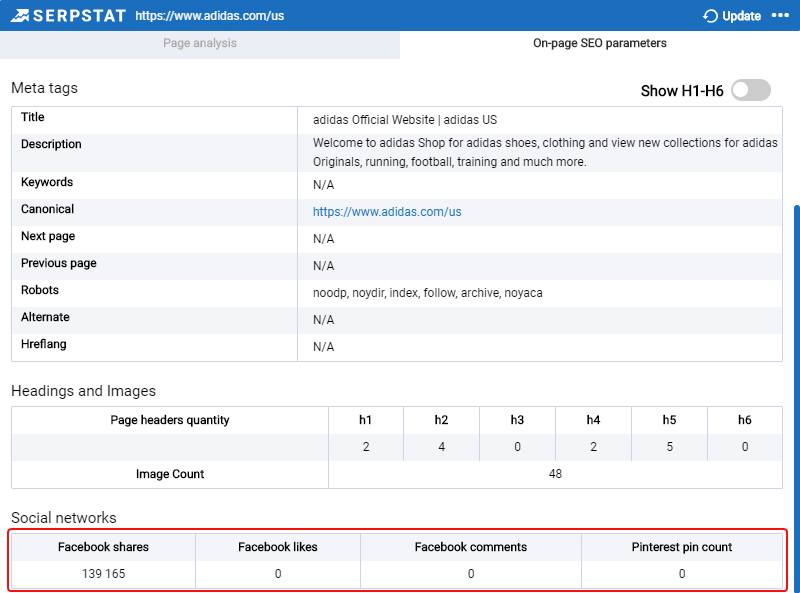Click the SERPSTAT brand name text

(80, 16)
